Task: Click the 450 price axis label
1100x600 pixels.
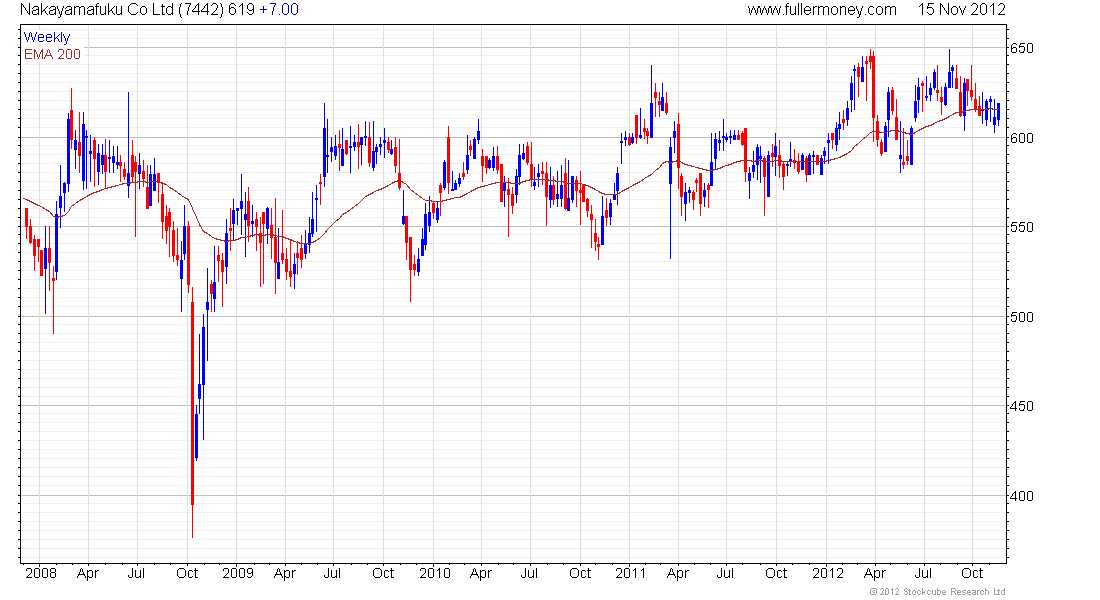Action: [1021, 406]
